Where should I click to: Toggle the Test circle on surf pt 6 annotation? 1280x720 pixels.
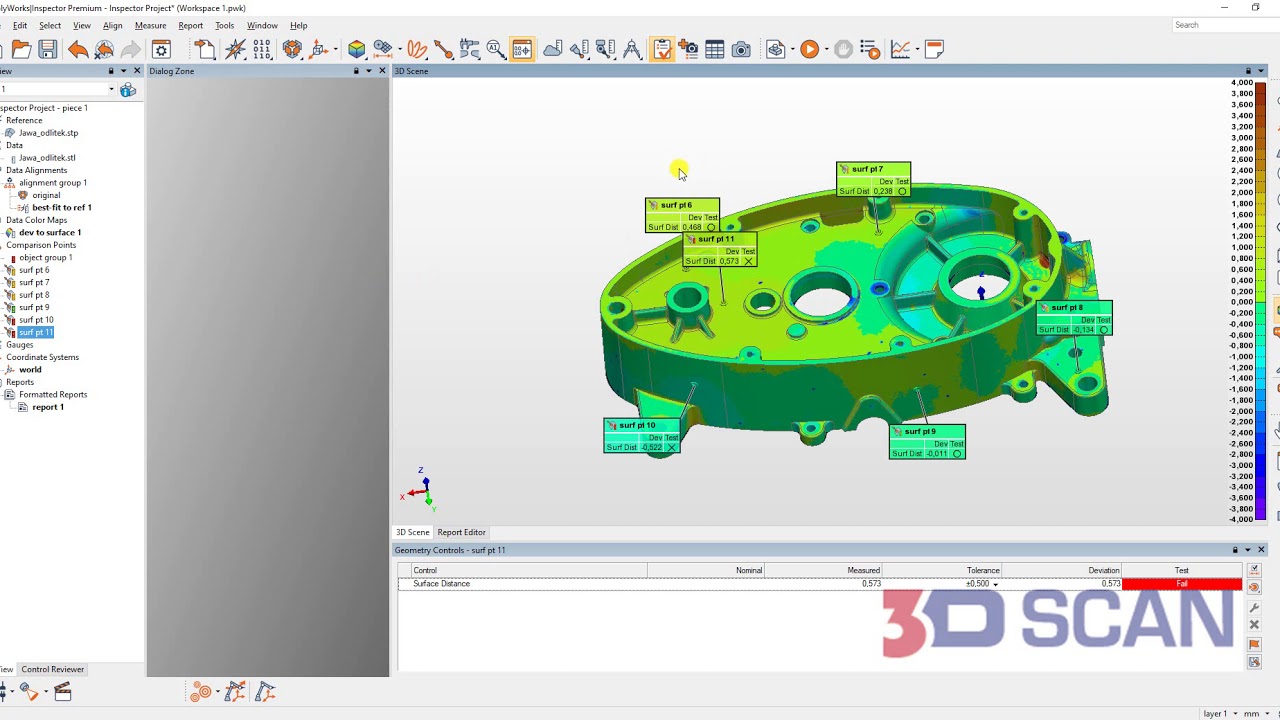point(710,227)
